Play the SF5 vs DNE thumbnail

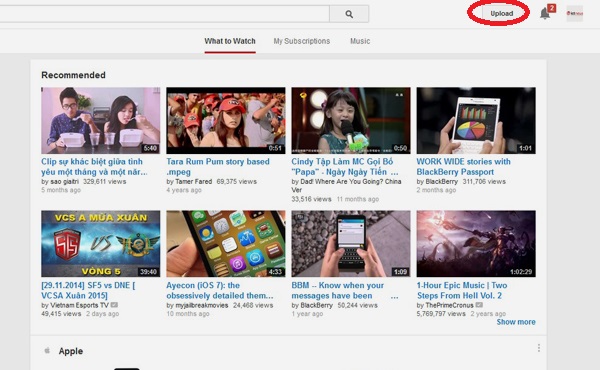click(x=101, y=244)
